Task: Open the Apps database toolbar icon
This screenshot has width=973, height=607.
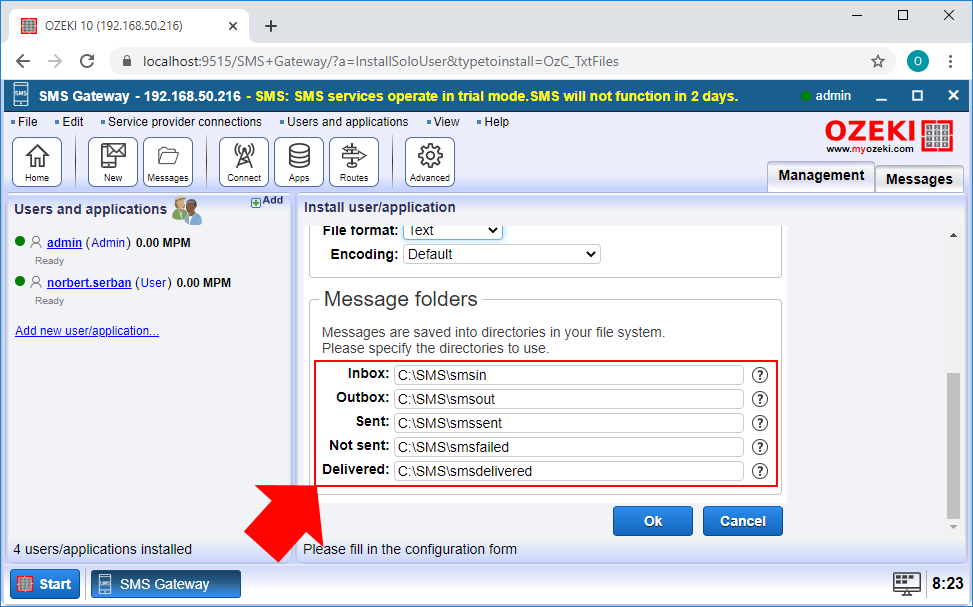Action: (299, 162)
